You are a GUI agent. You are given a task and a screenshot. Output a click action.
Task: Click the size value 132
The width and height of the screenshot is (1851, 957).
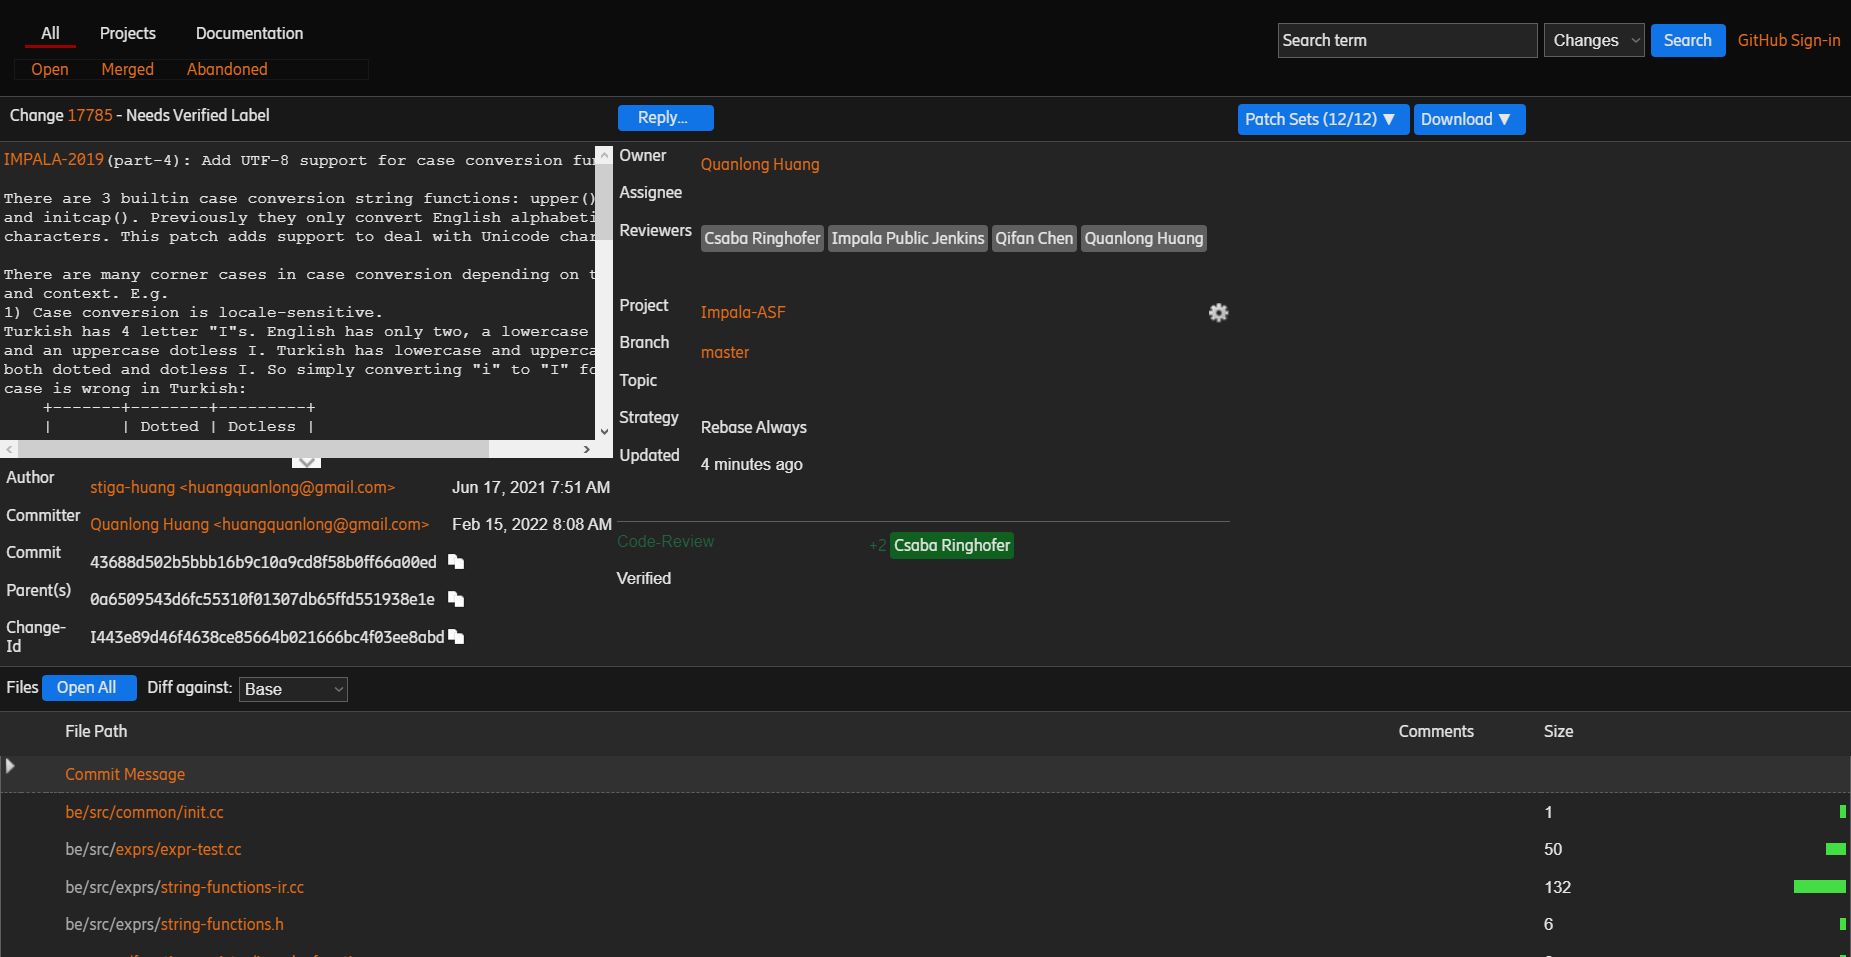pyautogui.click(x=1557, y=887)
